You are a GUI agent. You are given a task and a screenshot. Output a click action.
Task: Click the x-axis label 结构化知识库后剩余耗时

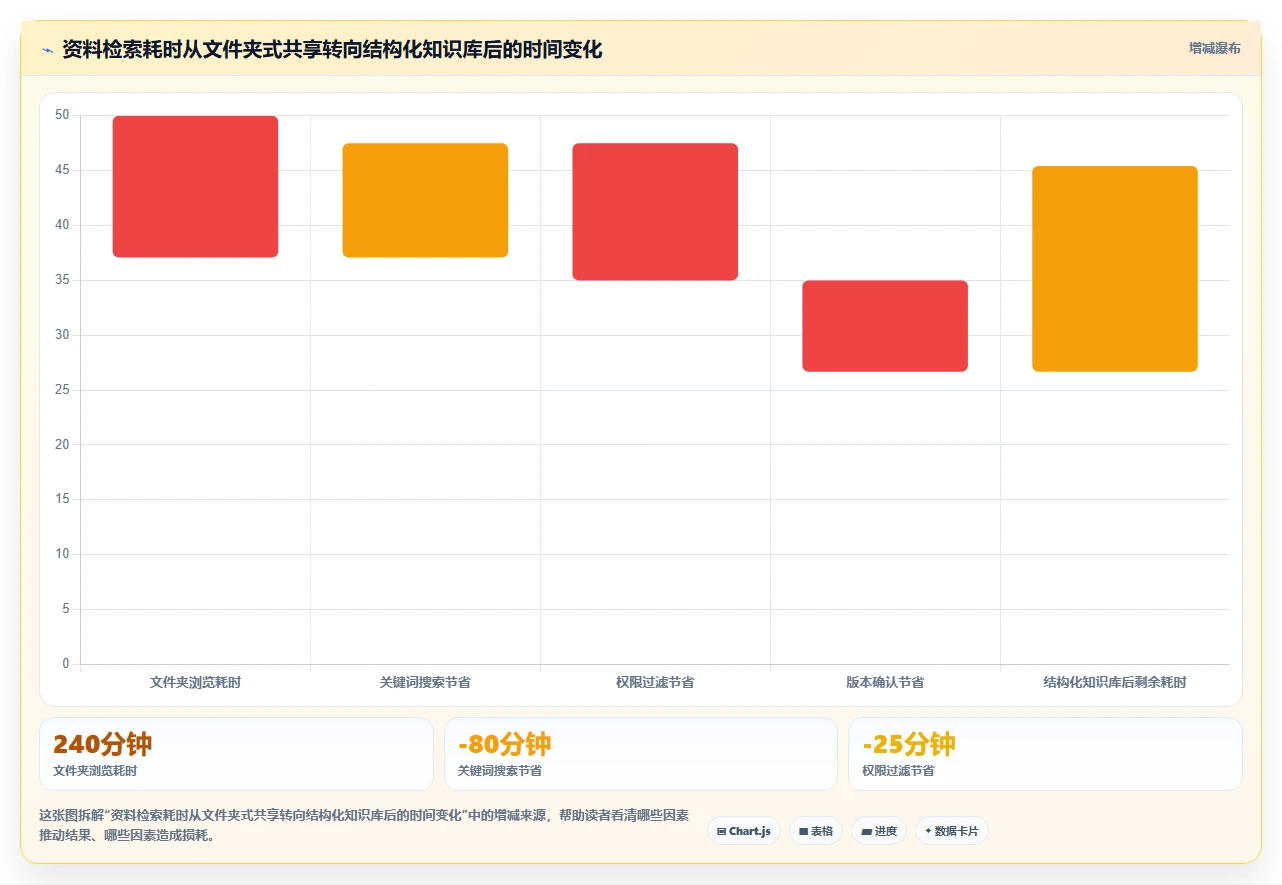1115,682
